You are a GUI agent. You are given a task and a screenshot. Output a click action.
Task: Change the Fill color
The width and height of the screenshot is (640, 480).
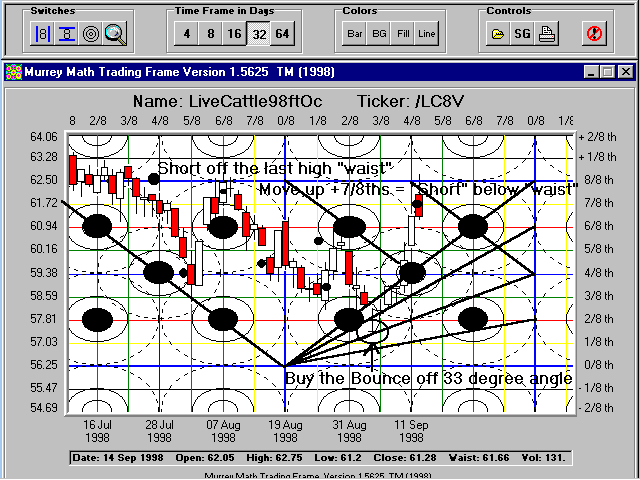402,33
